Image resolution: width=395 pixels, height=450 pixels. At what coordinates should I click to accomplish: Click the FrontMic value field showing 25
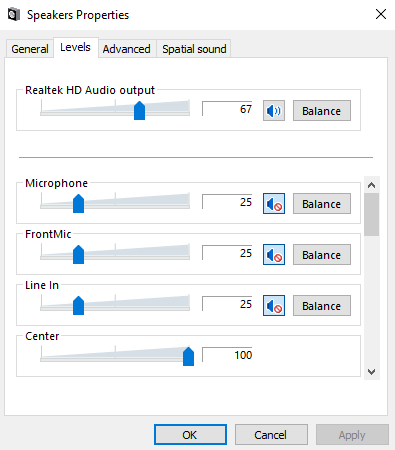[227, 253]
